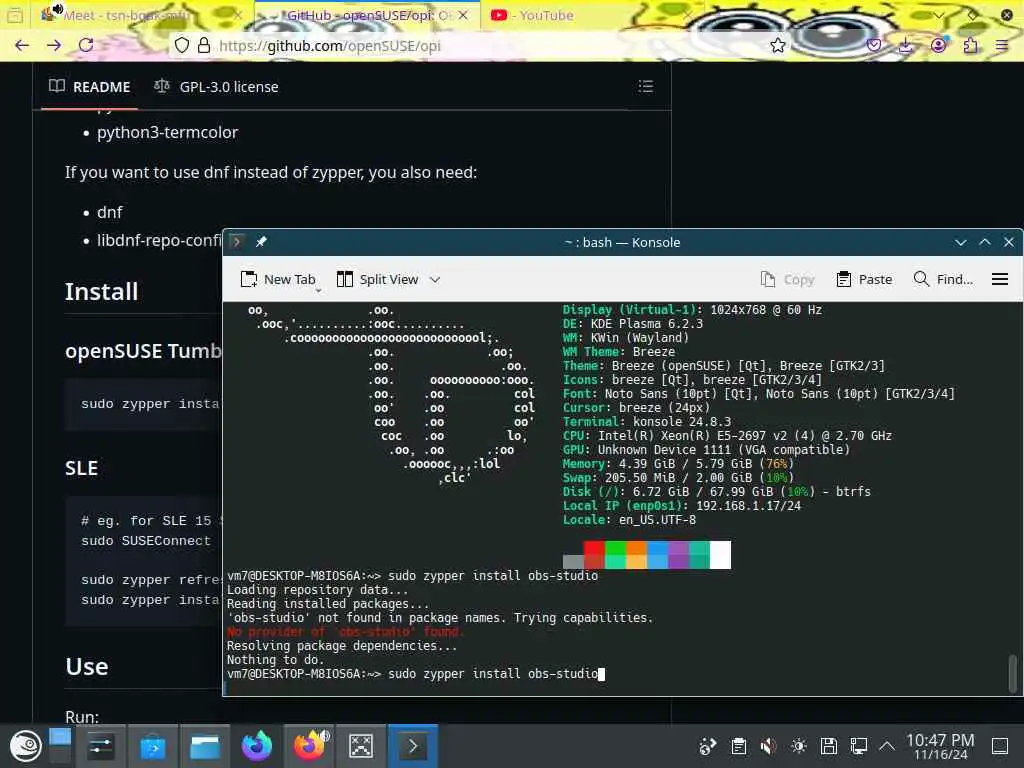Open the Firefox hamburger application menu

1002,45
